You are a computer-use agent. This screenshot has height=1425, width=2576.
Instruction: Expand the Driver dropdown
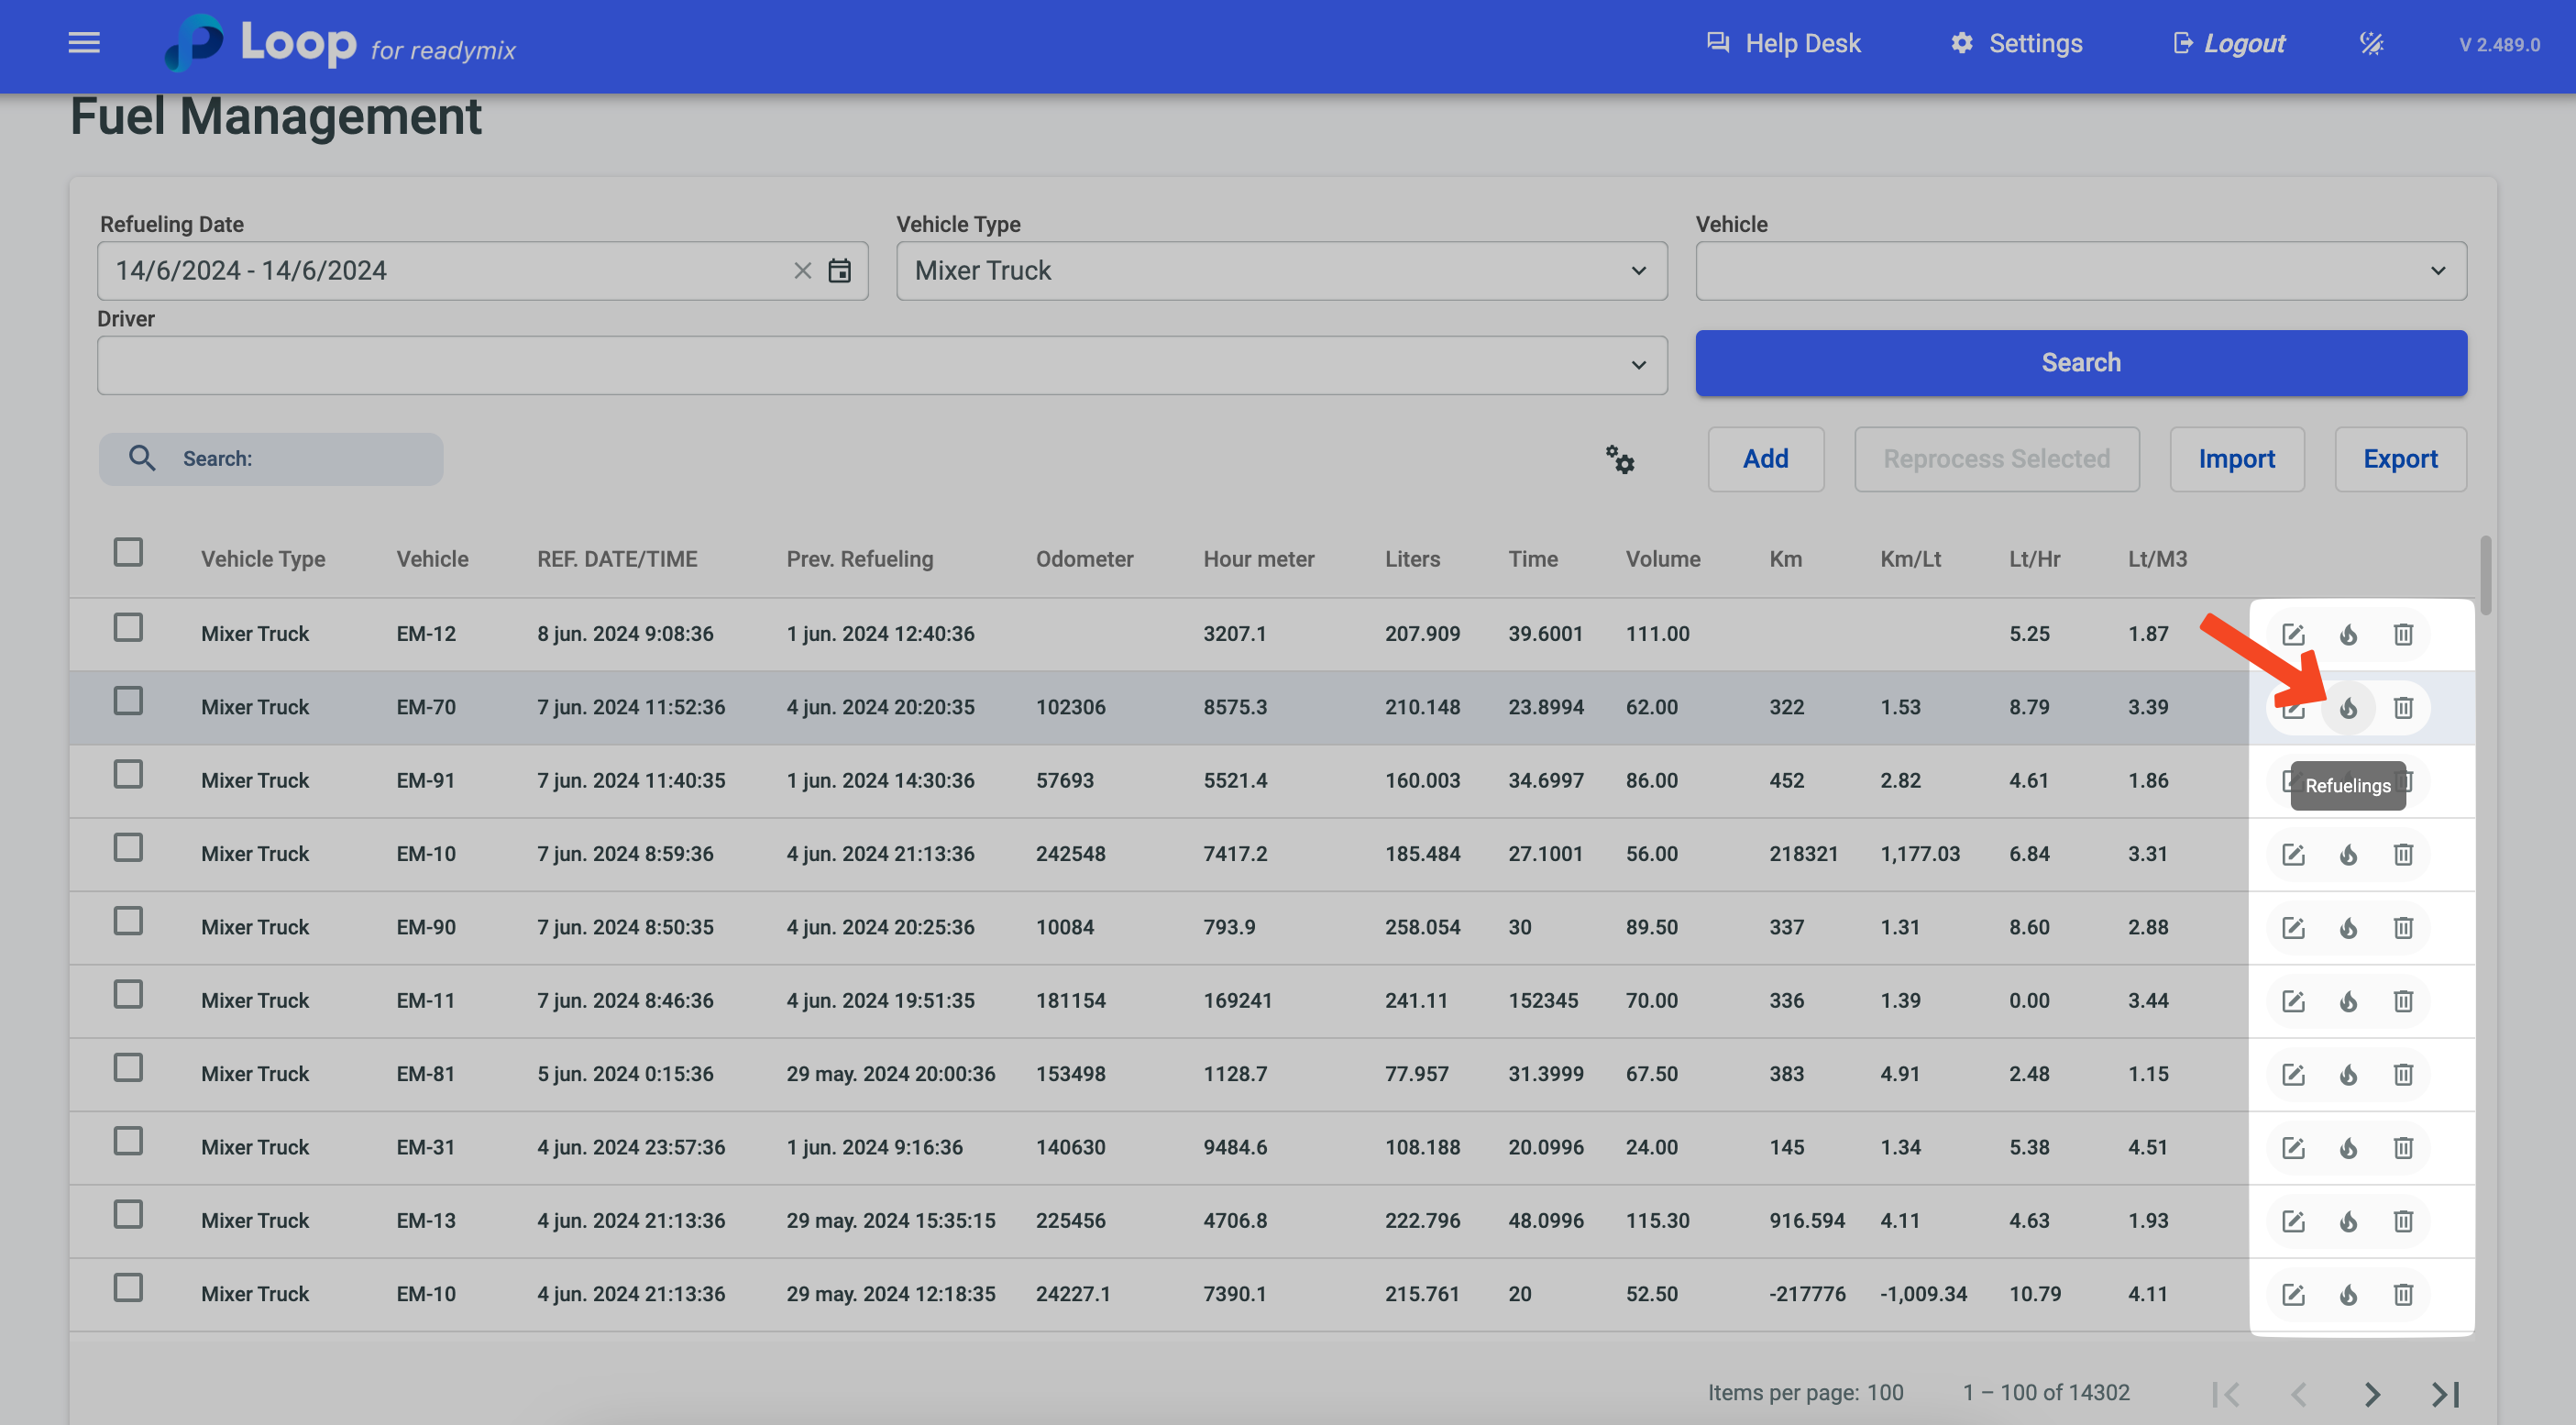coord(881,365)
